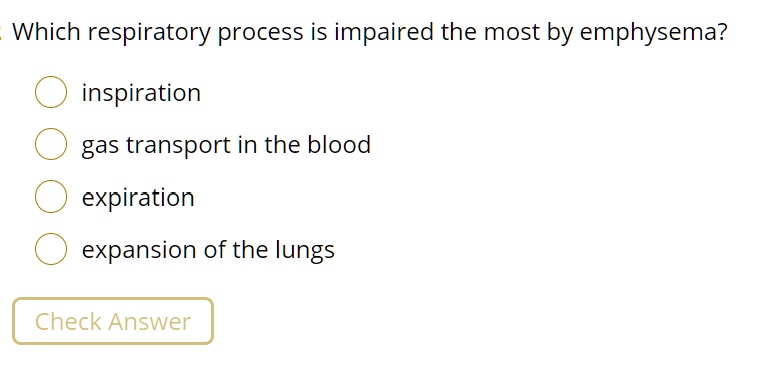768x384 pixels.
Task: Click the word "the" in "expansion of the lungs"
Action: pos(250,249)
